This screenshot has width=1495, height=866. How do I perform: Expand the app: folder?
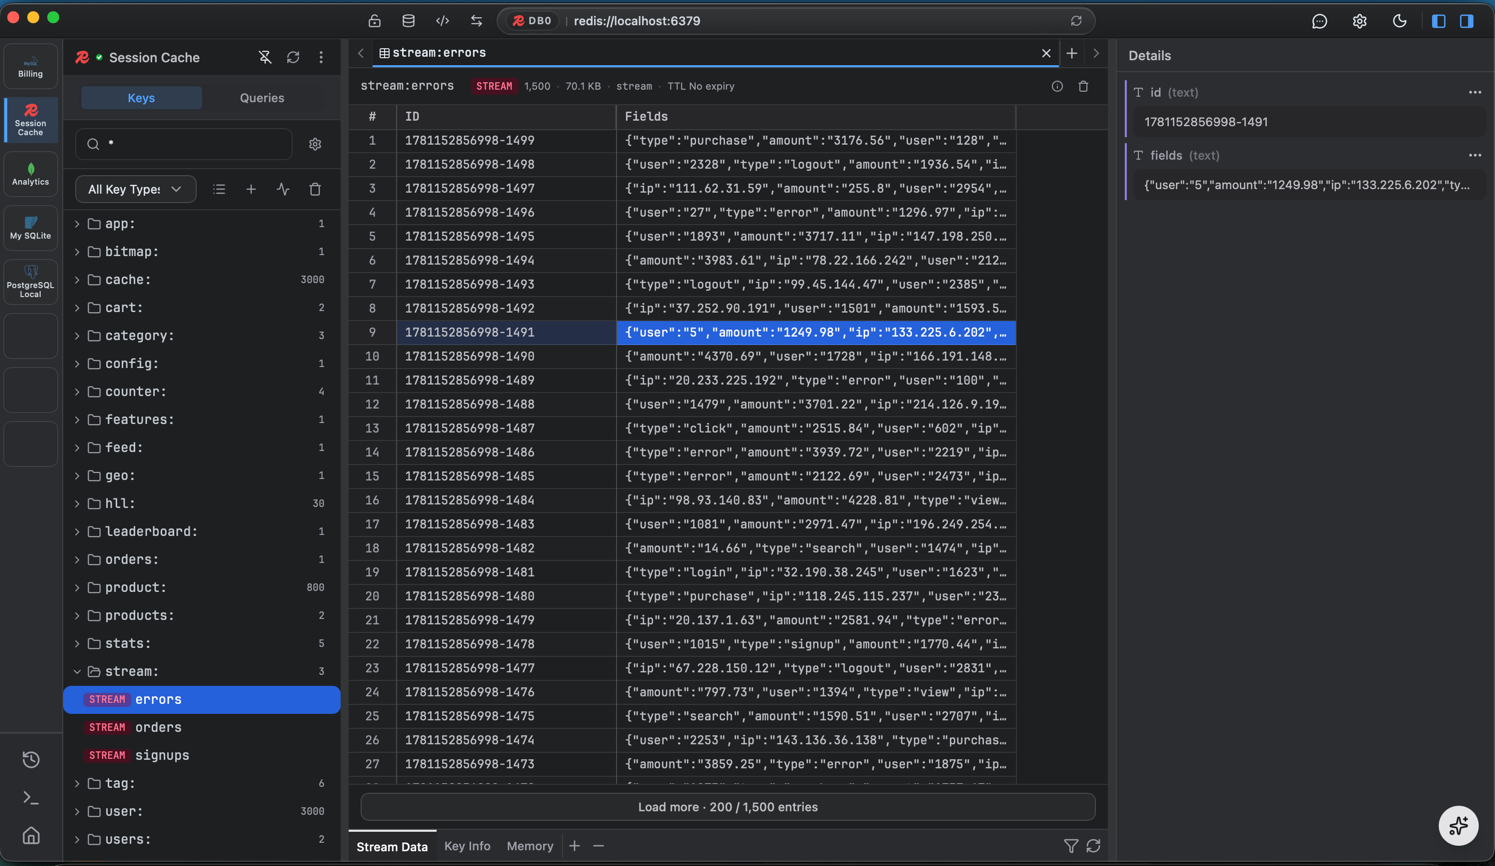pyautogui.click(x=200, y=224)
